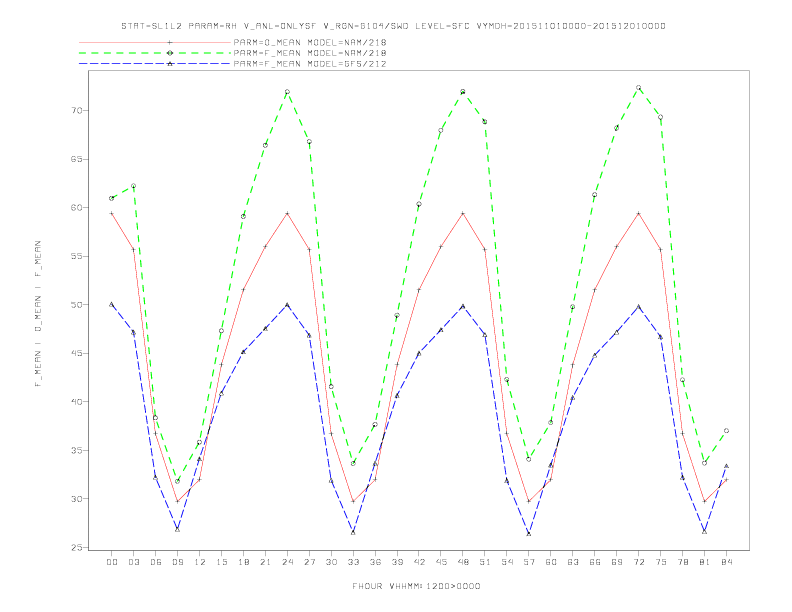Click the plus marker in the O_MEAN legend line
This screenshot has width=792, height=612.
coord(170,42)
